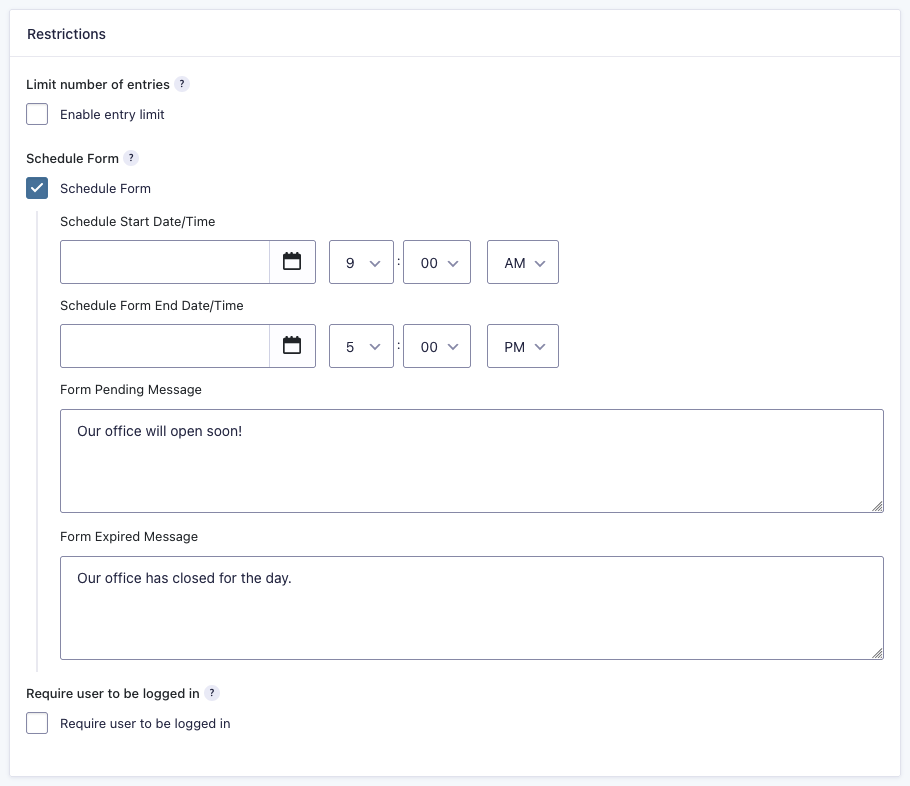910x786 pixels.
Task: Click the help icon beside Schedule Form
Action: (130, 158)
